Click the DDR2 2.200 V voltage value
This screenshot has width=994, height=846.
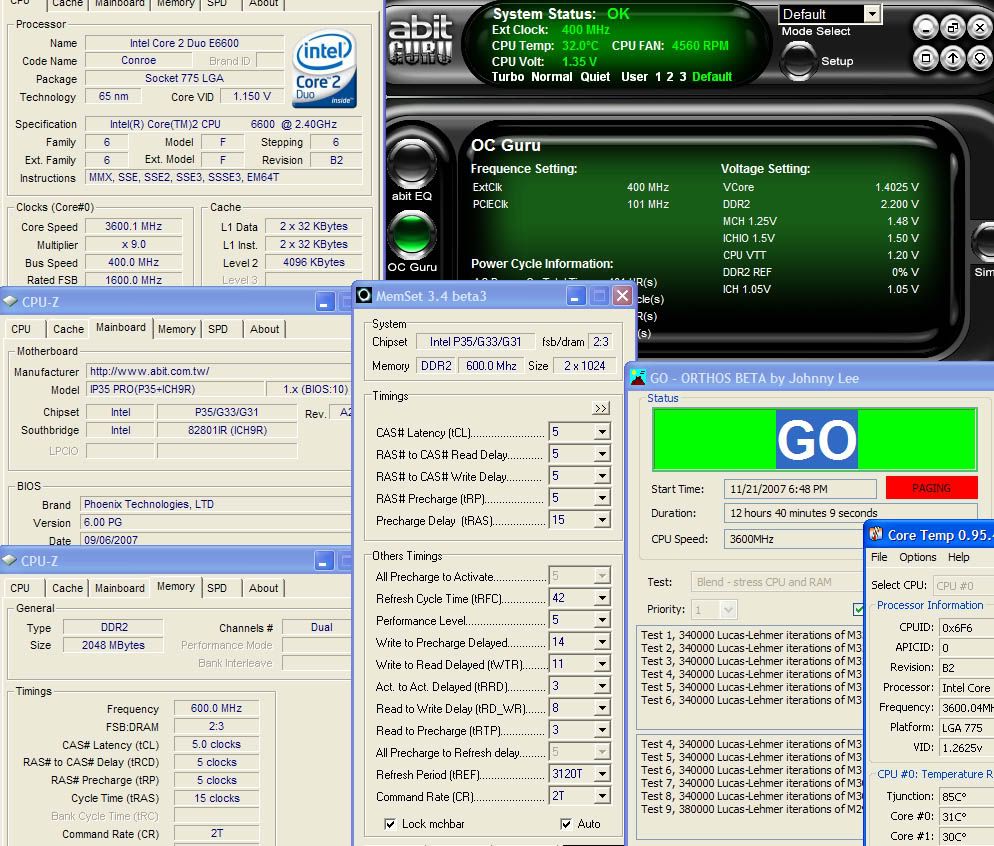[x=899, y=204]
